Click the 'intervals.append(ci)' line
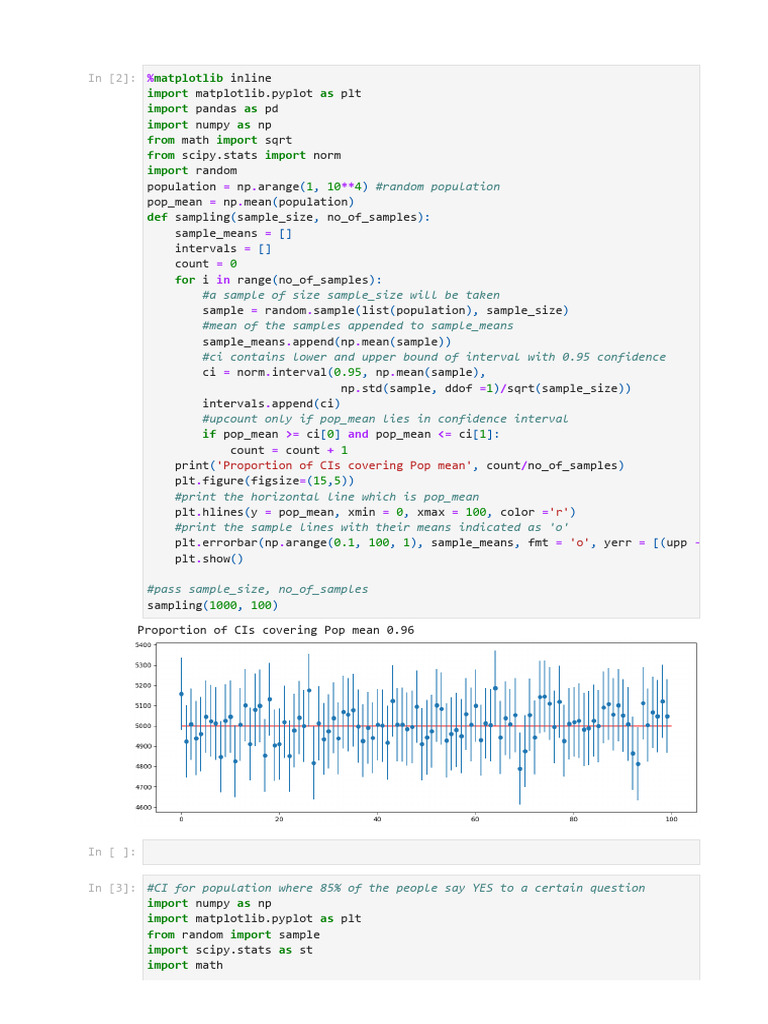This screenshot has height=1024, width=768. tap(271, 404)
